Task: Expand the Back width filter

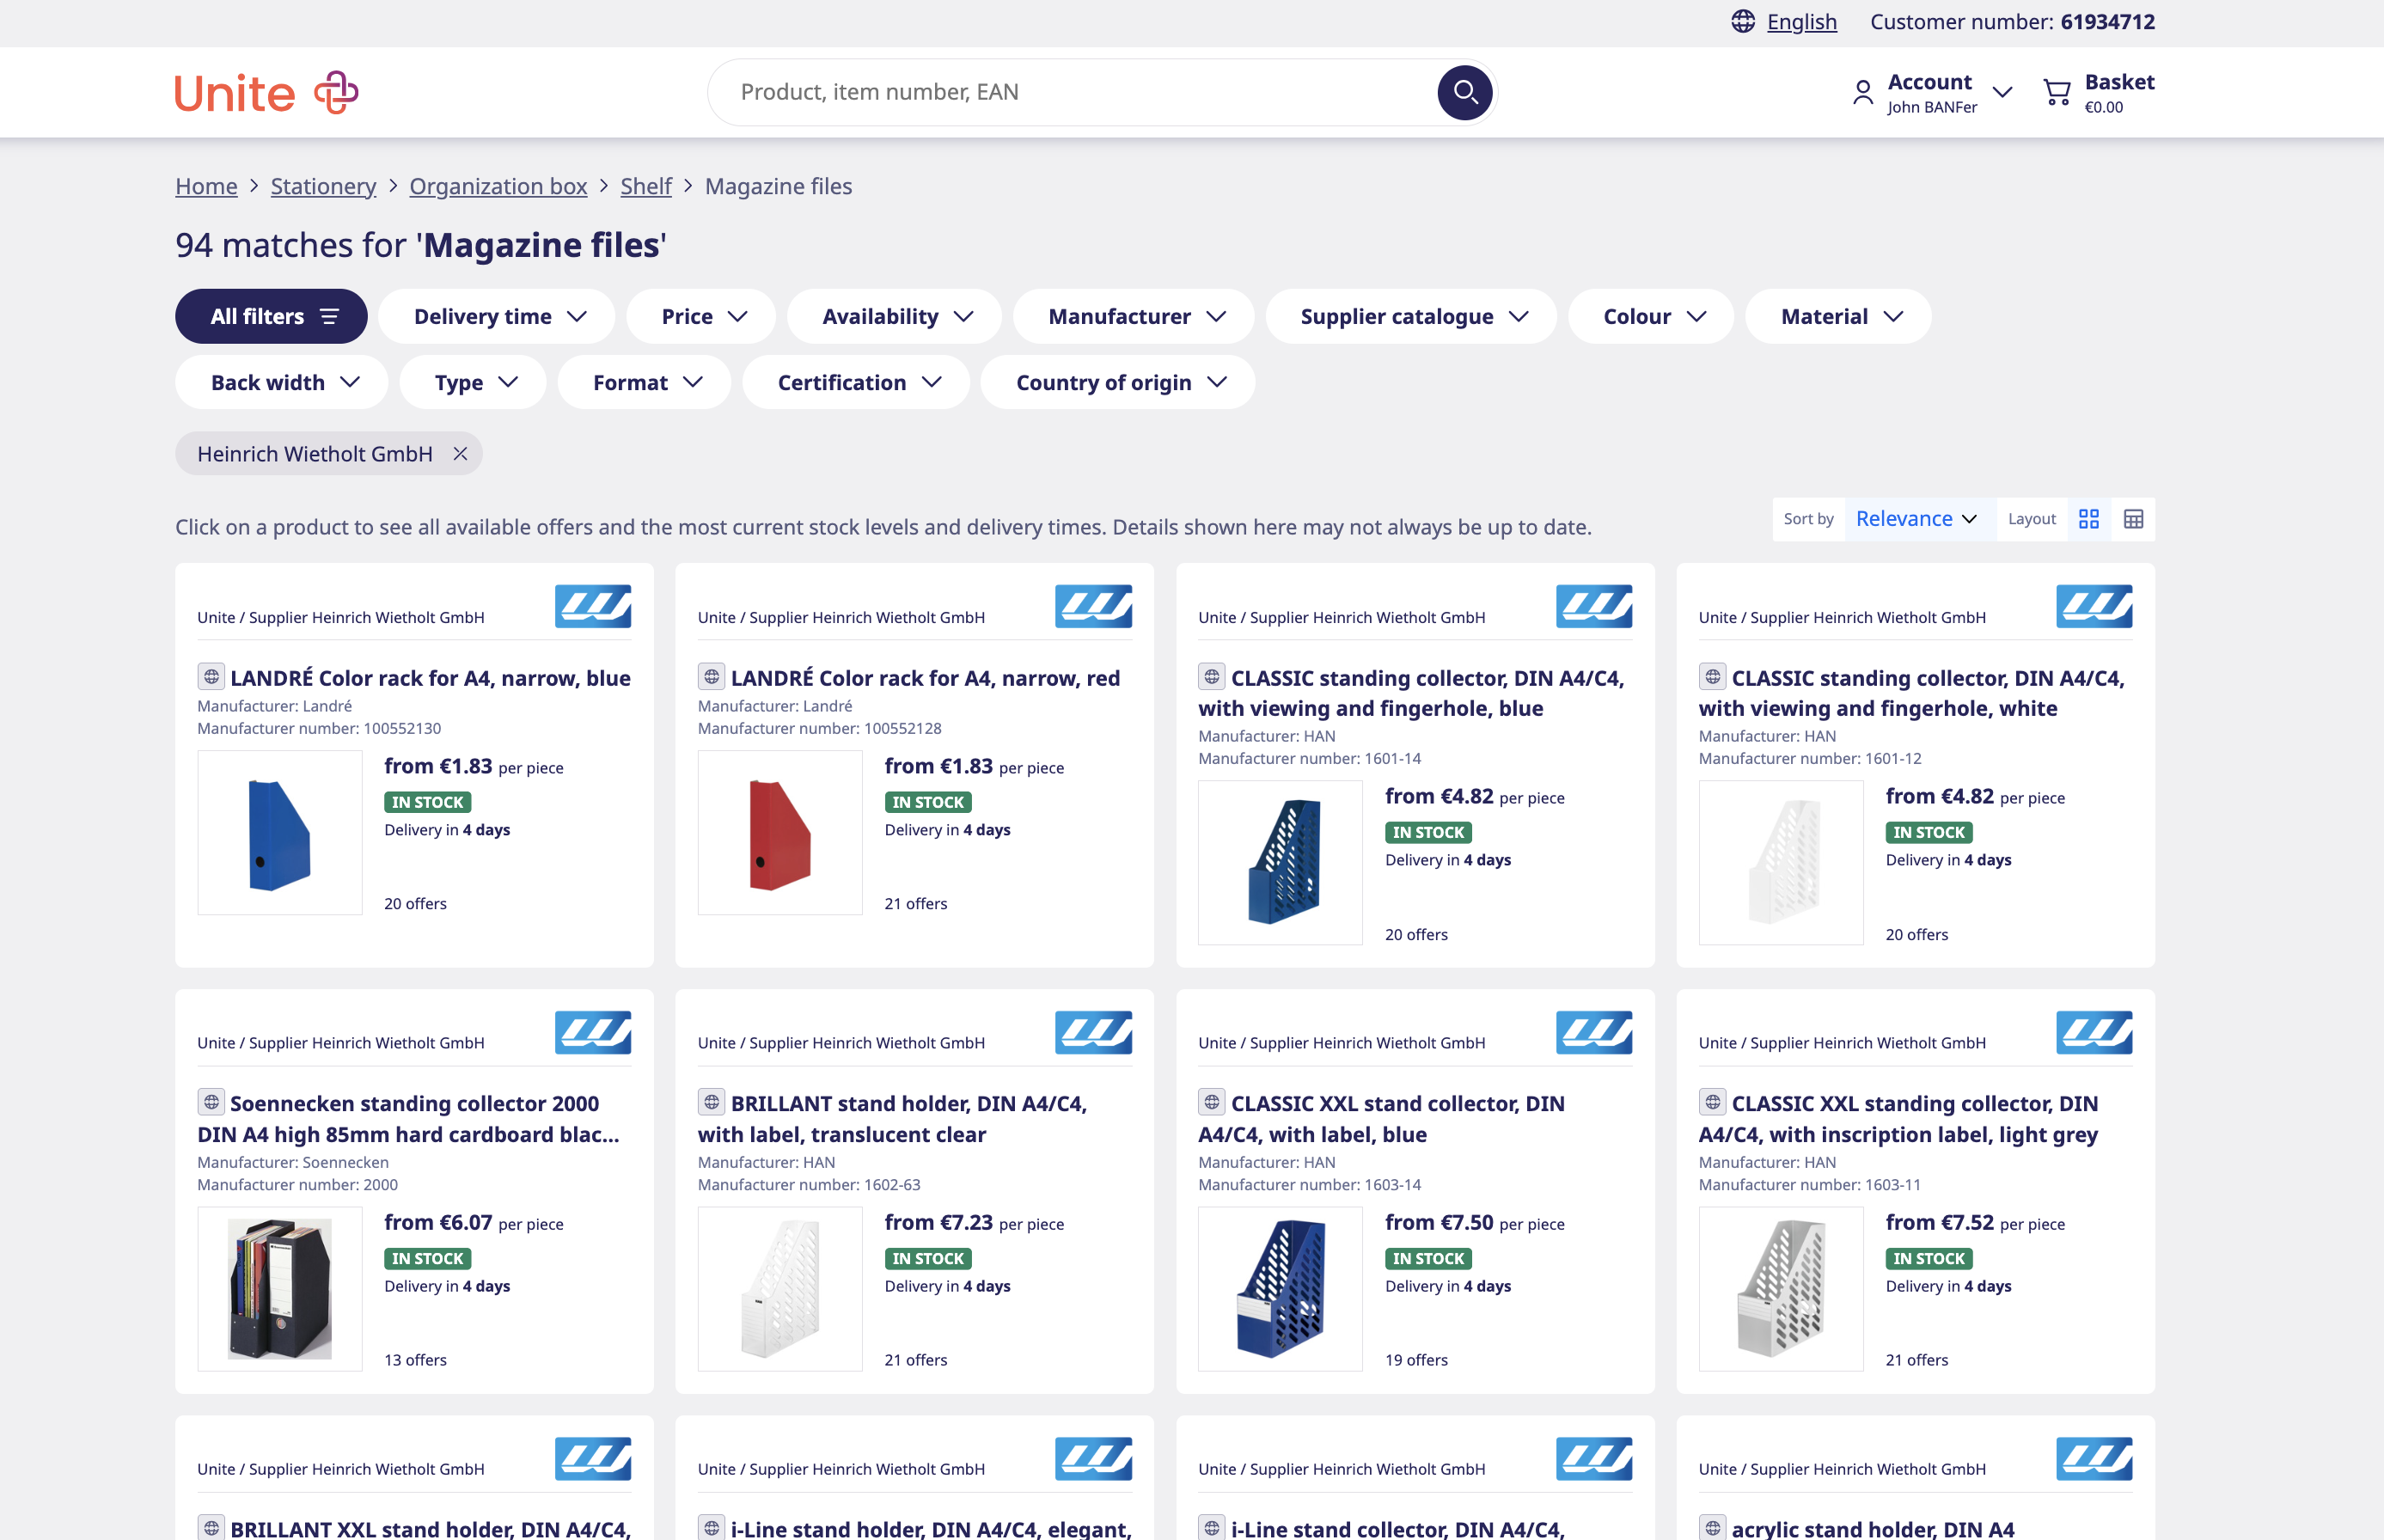Action: coord(282,382)
